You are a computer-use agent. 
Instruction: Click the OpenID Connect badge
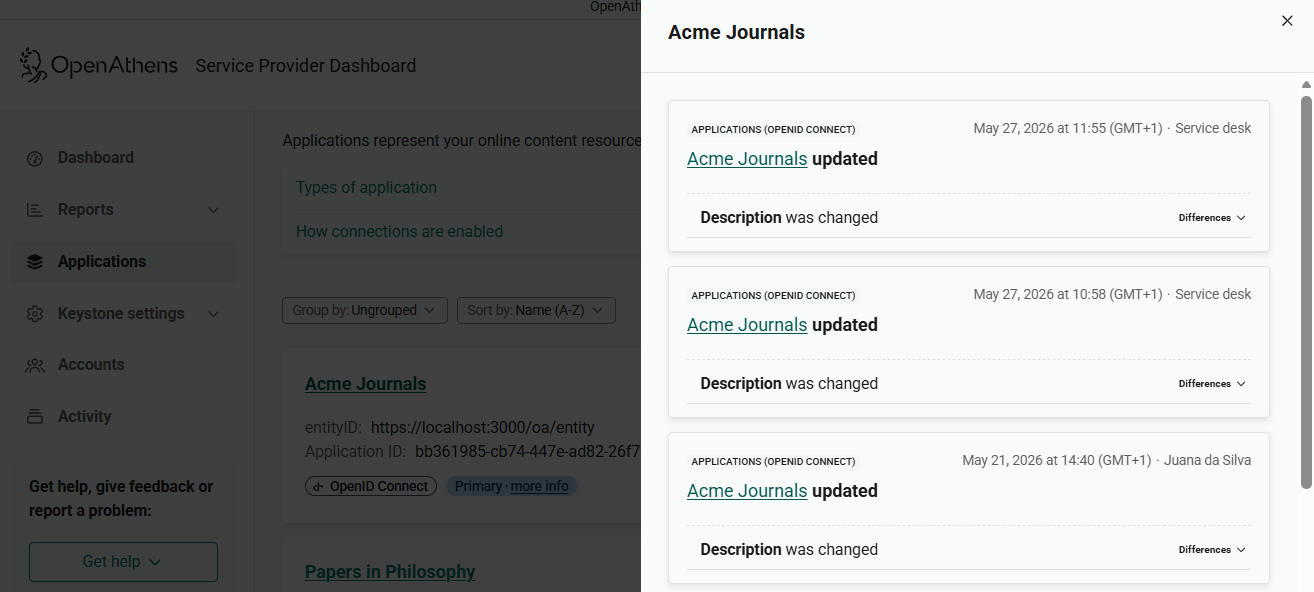[371, 487]
